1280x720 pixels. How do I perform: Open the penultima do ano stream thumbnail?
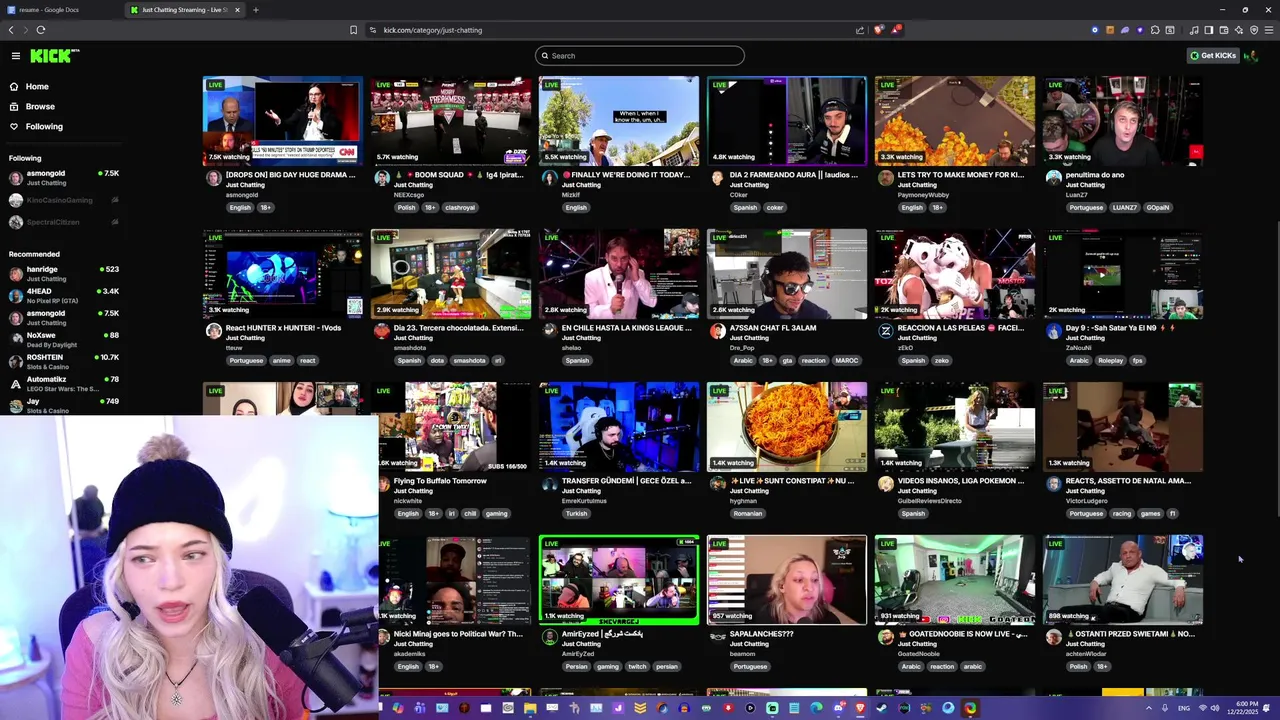(x=1123, y=121)
